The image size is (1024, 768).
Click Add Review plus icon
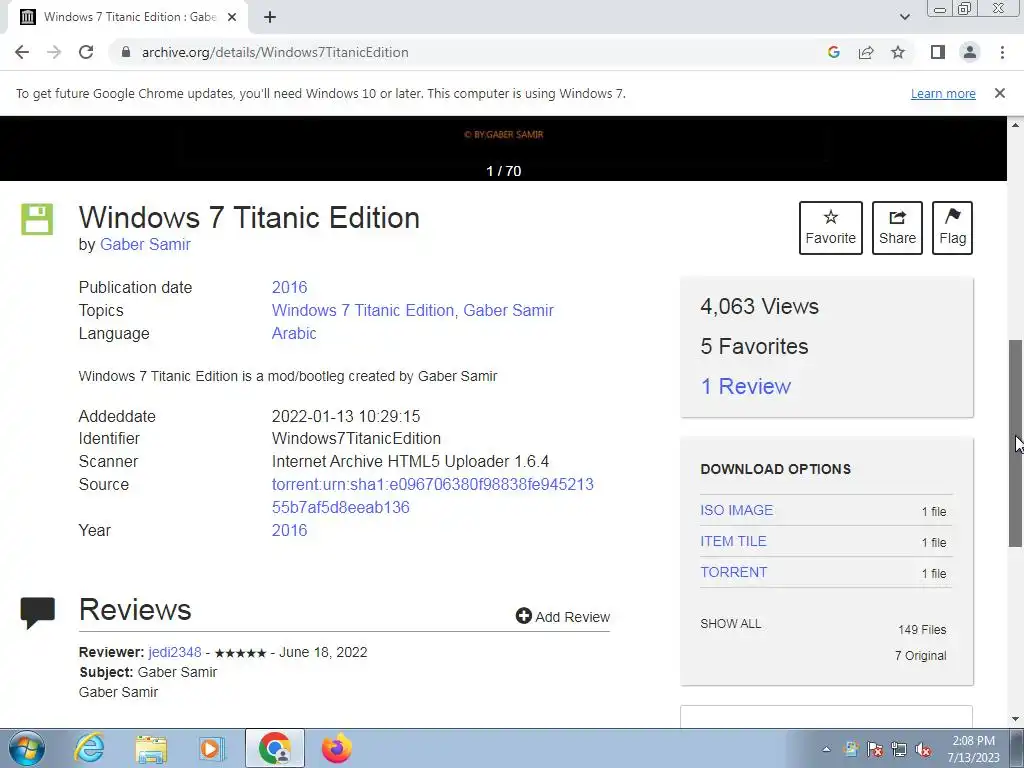pos(523,616)
